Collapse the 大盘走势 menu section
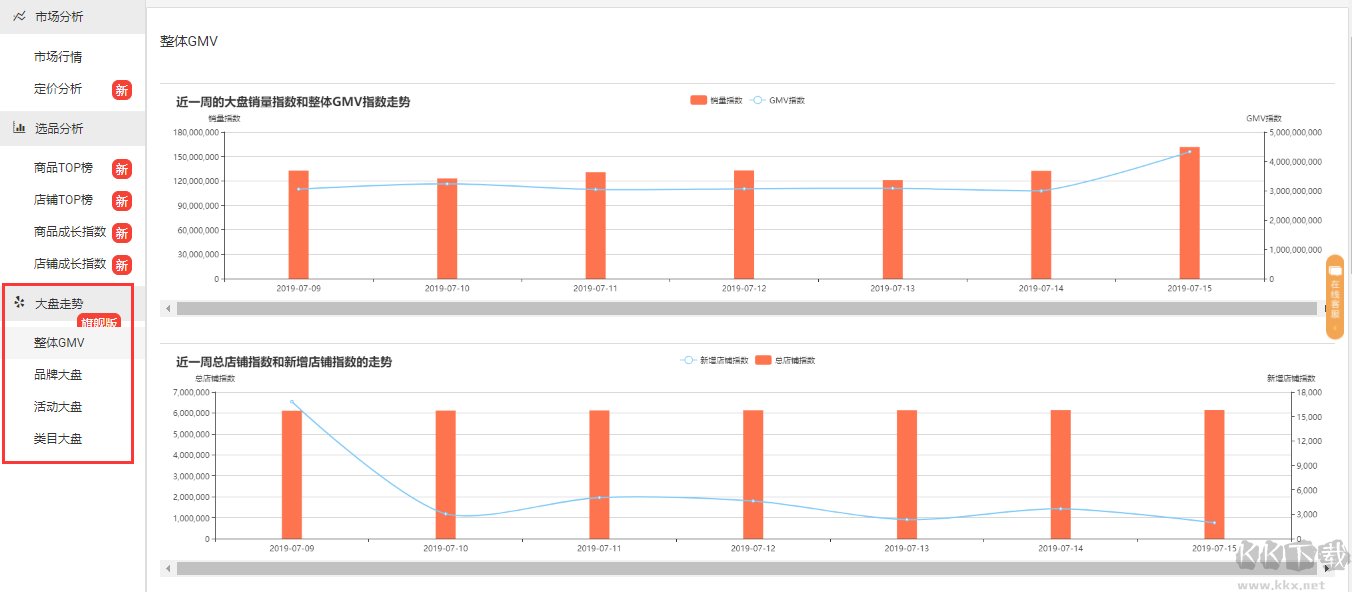 (73, 303)
